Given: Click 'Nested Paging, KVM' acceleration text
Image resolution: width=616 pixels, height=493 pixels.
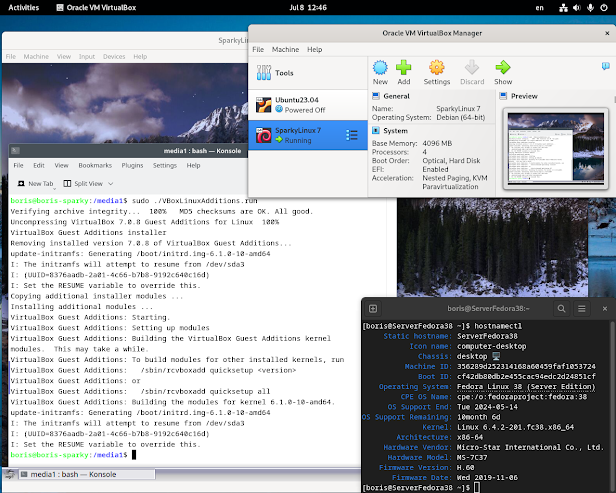Looking at the screenshot, I should pyautogui.click(x=455, y=178).
